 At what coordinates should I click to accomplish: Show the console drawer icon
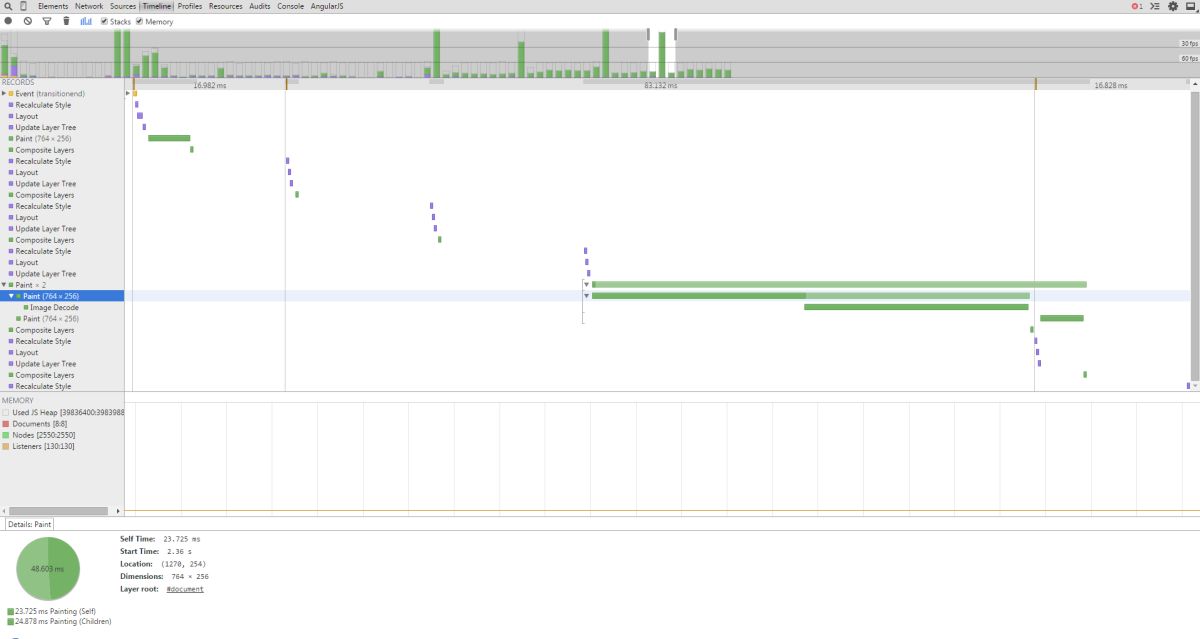point(1155,6)
